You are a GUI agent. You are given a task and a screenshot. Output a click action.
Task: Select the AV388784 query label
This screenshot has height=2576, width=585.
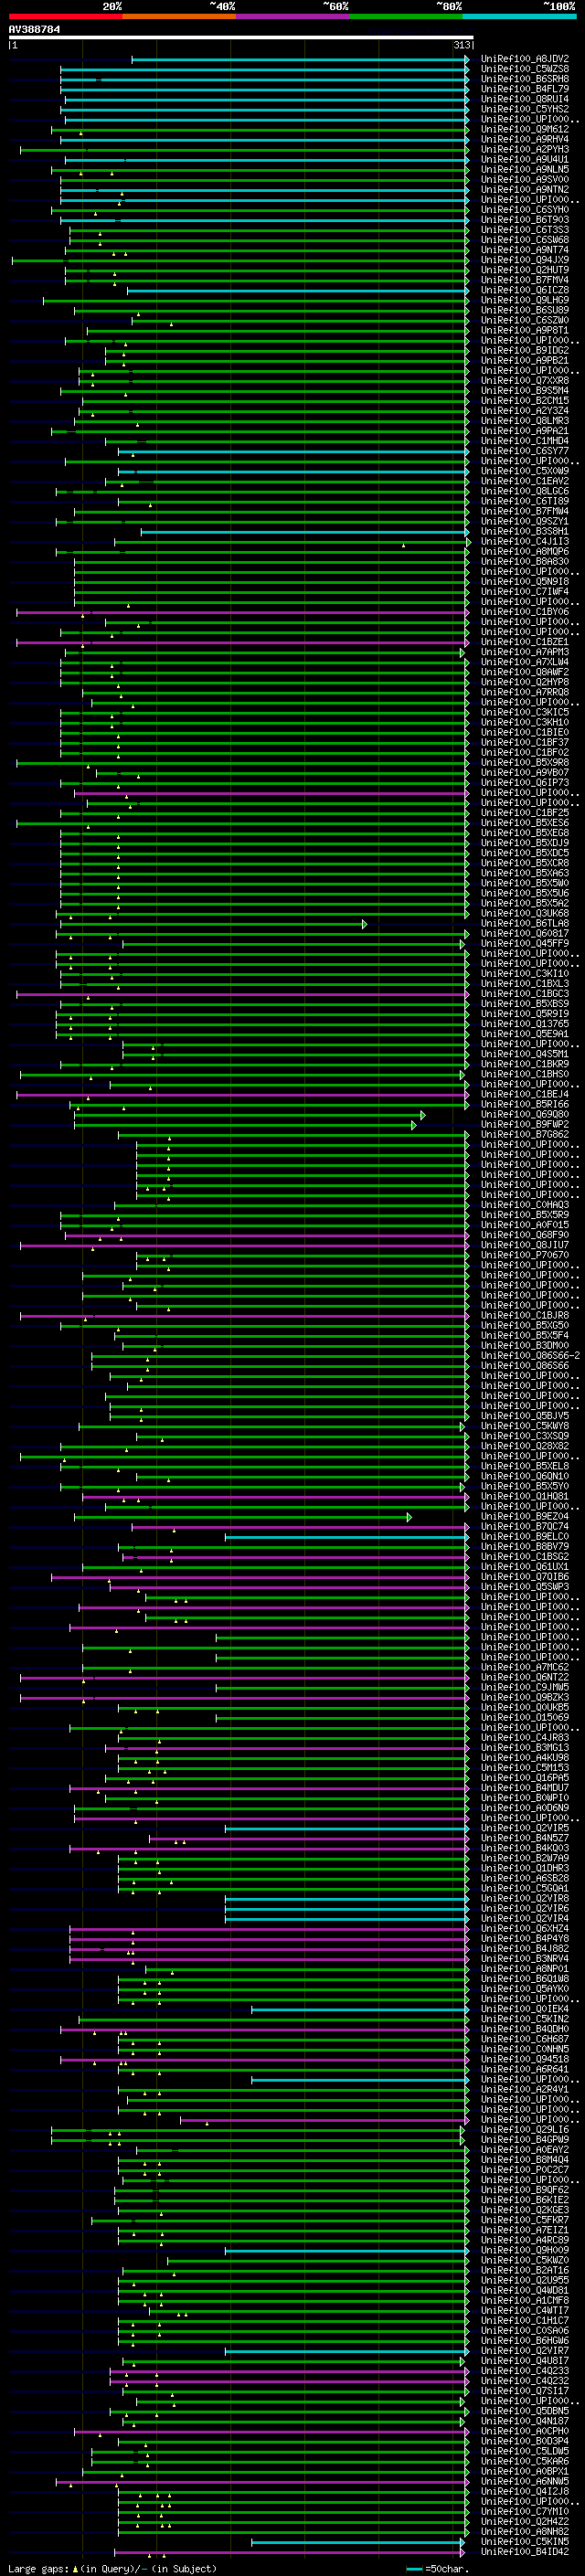point(34,29)
